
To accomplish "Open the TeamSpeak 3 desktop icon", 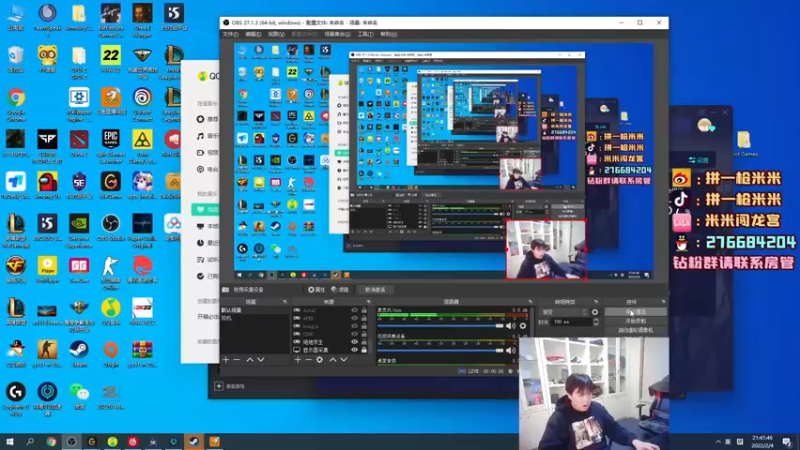I will (47, 19).
